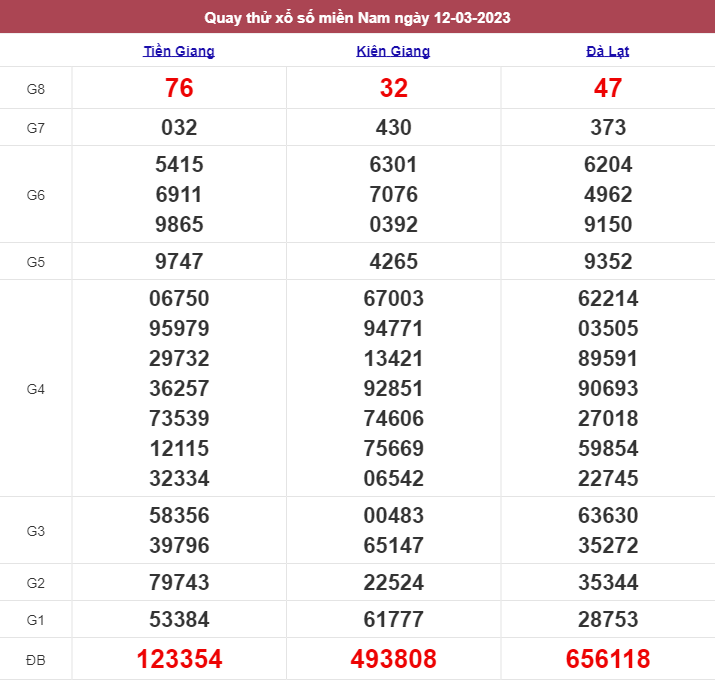
Task: Click G4 value 03505
Action: [608, 328]
